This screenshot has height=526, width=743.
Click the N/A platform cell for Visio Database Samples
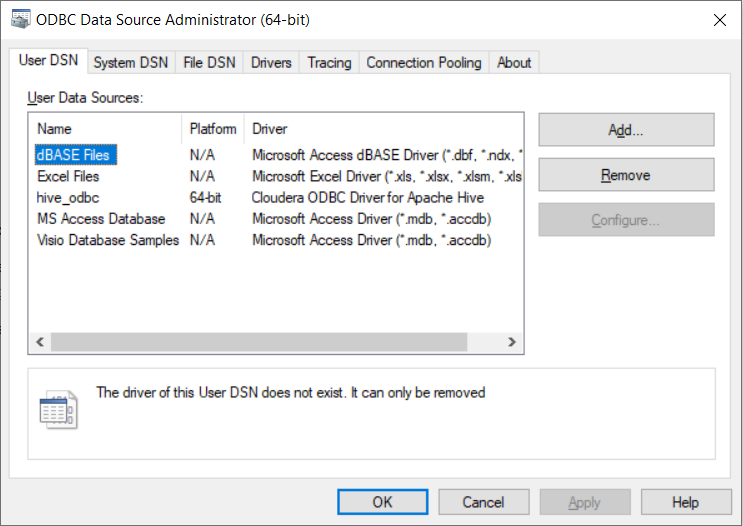[x=202, y=240]
